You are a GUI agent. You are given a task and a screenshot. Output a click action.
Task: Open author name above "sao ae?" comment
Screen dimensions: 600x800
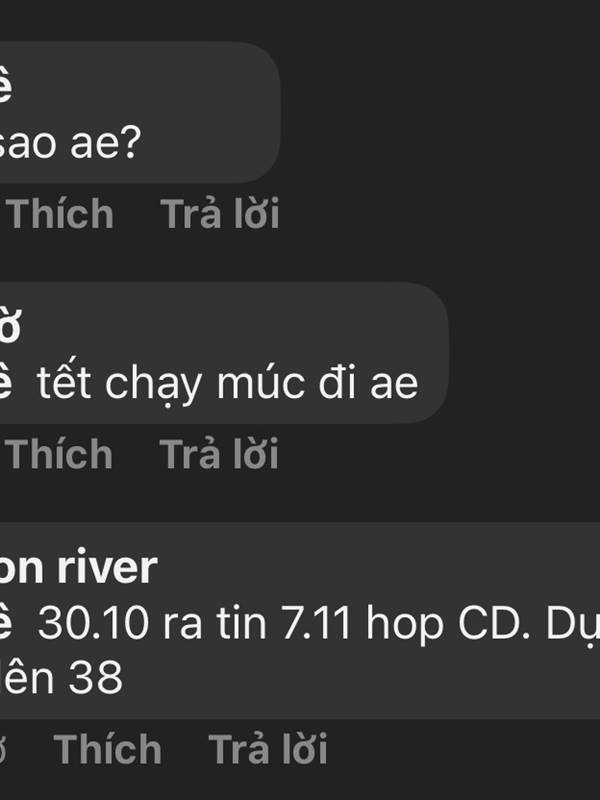tap(6, 85)
